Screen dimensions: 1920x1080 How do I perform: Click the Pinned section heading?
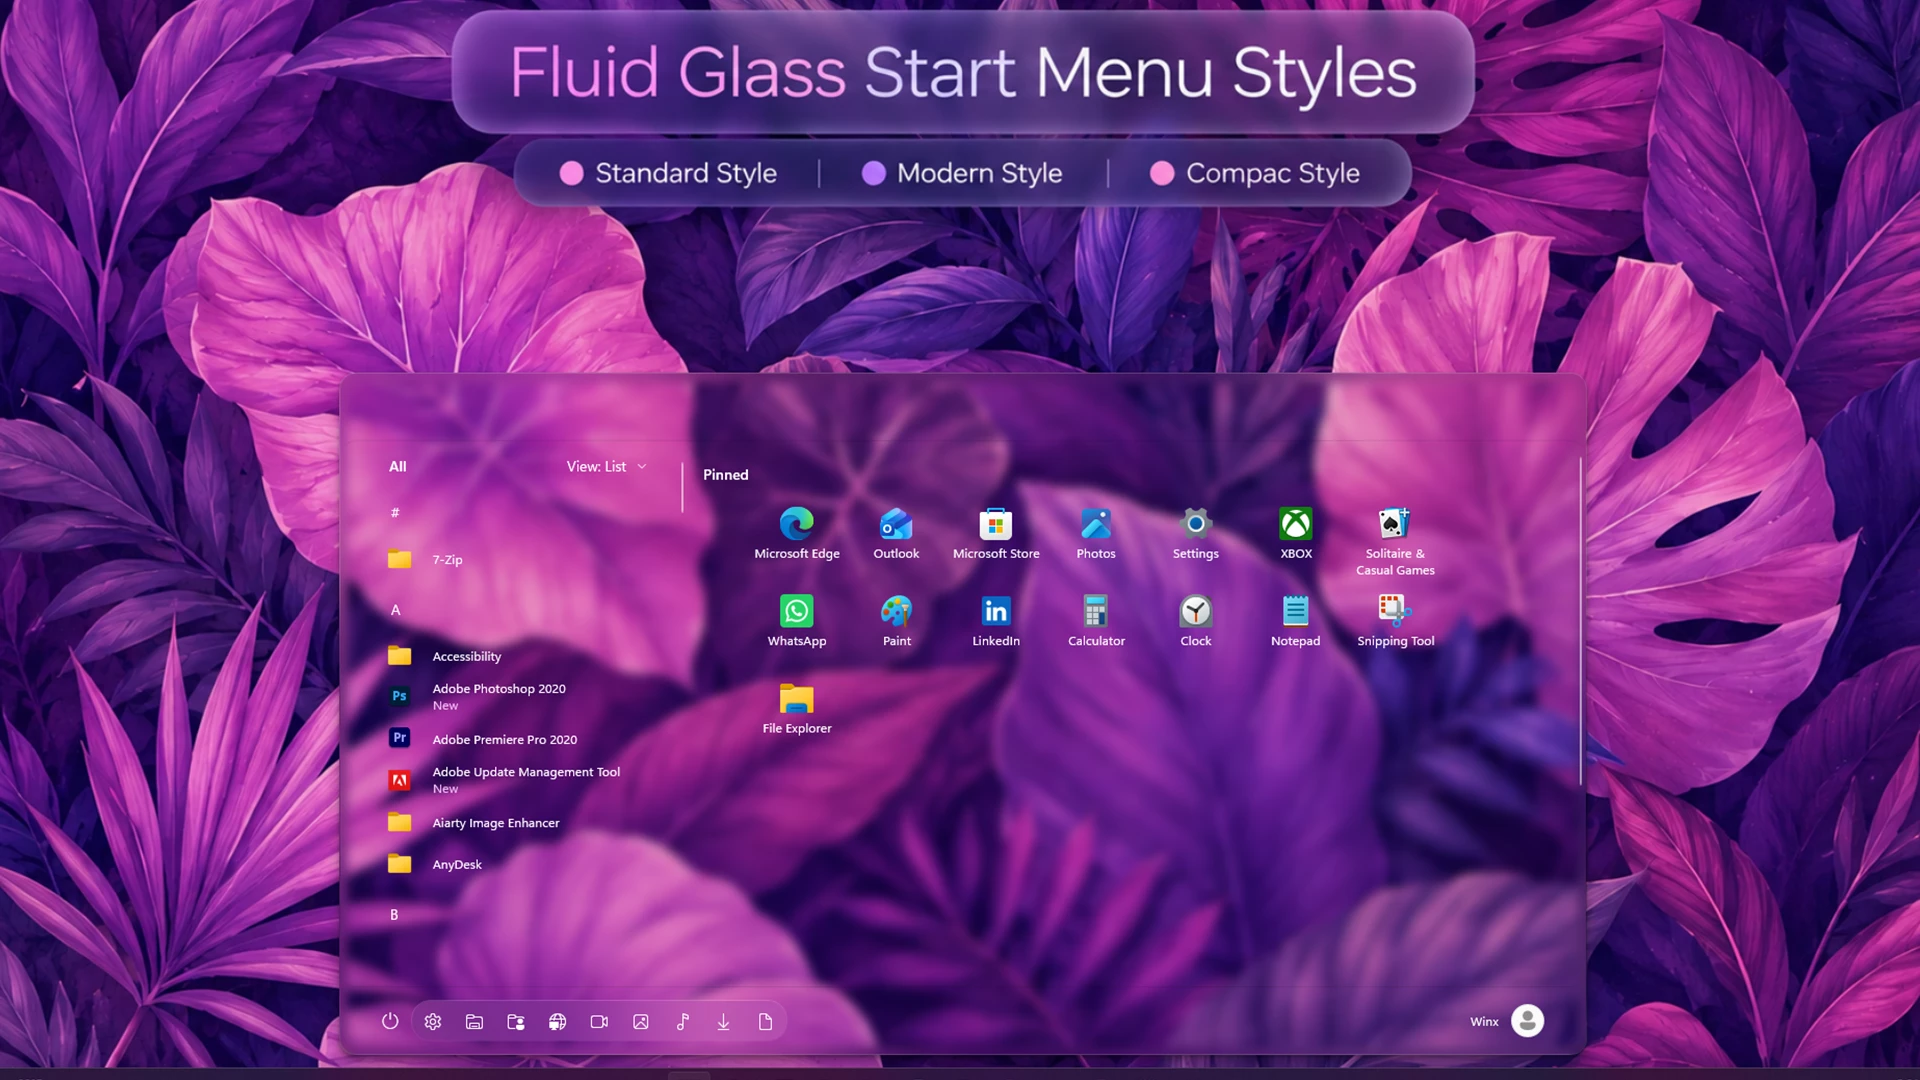pos(726,475)
